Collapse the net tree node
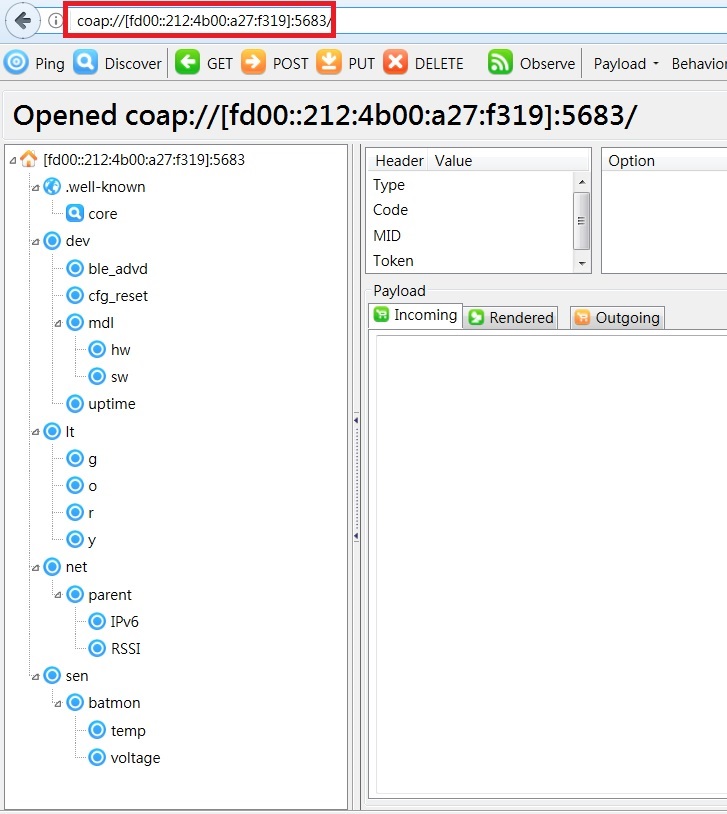 click(x=35, y=568)
